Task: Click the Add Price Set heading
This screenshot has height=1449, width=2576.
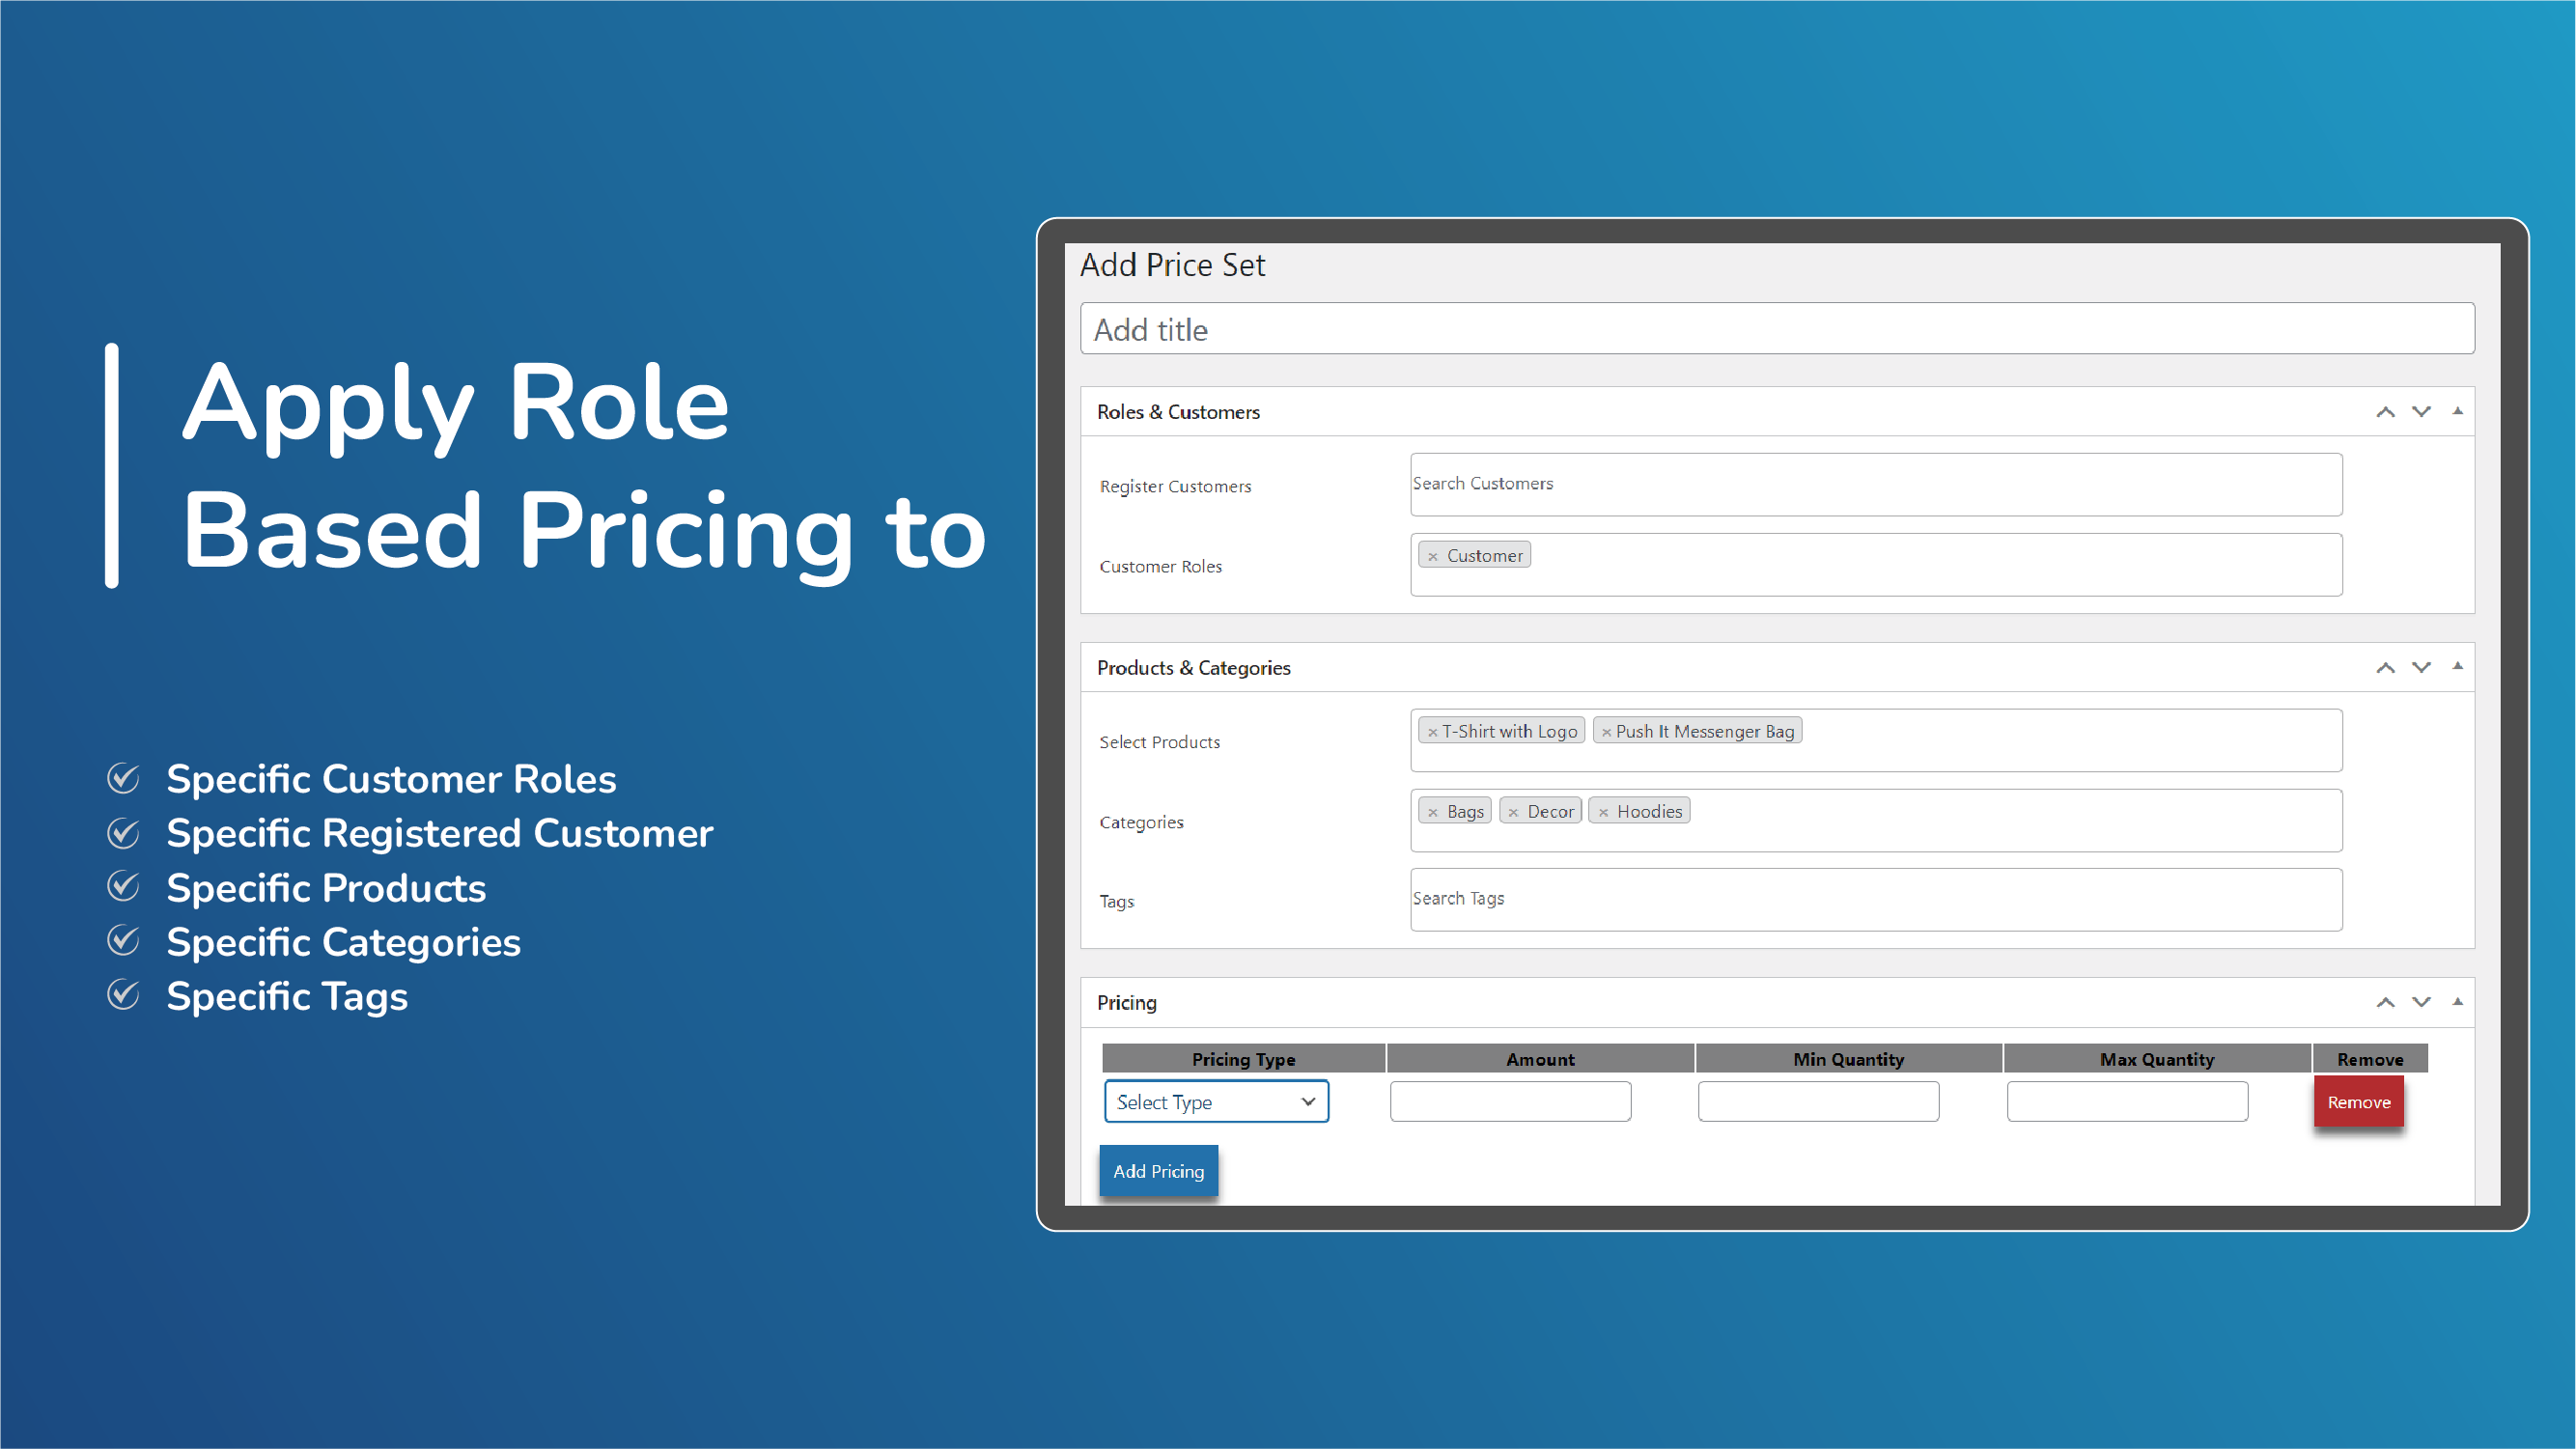Action: tap(1172, 265)
